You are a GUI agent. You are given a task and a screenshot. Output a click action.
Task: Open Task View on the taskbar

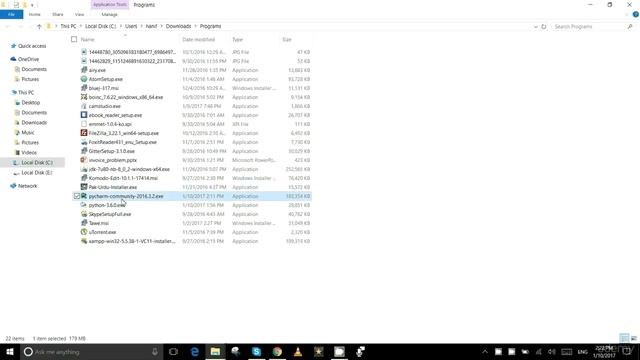coord(173,351)
